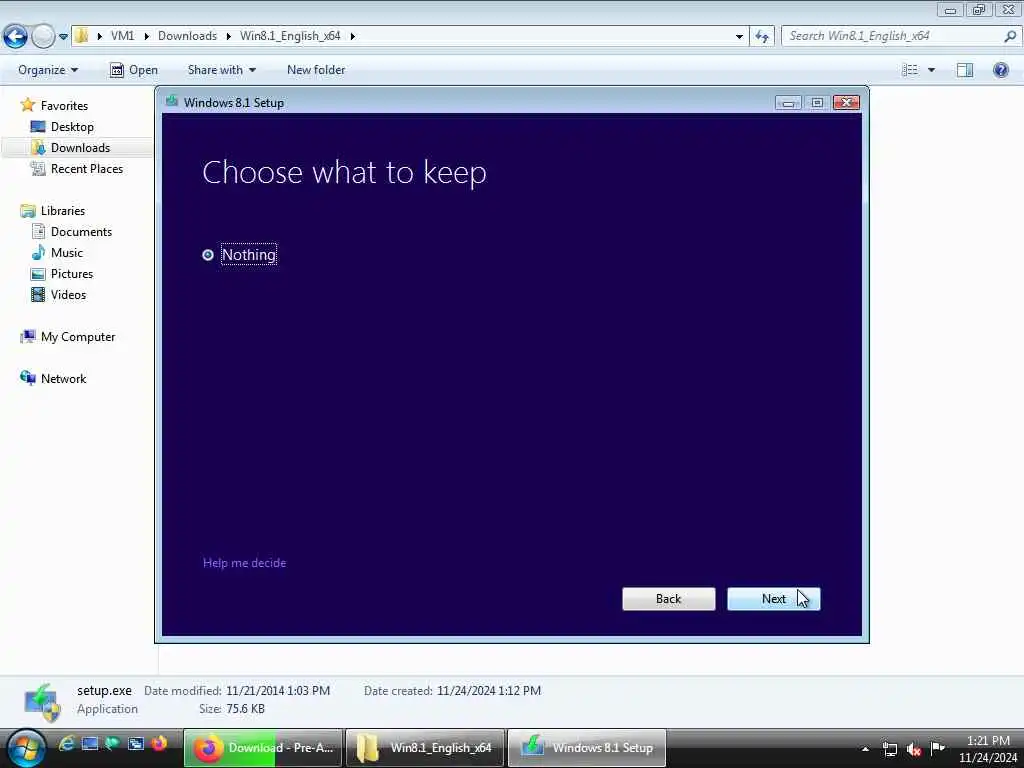This screenshot has width=1024, height=768.
Task: Select Music library
Action: [57, 253]
